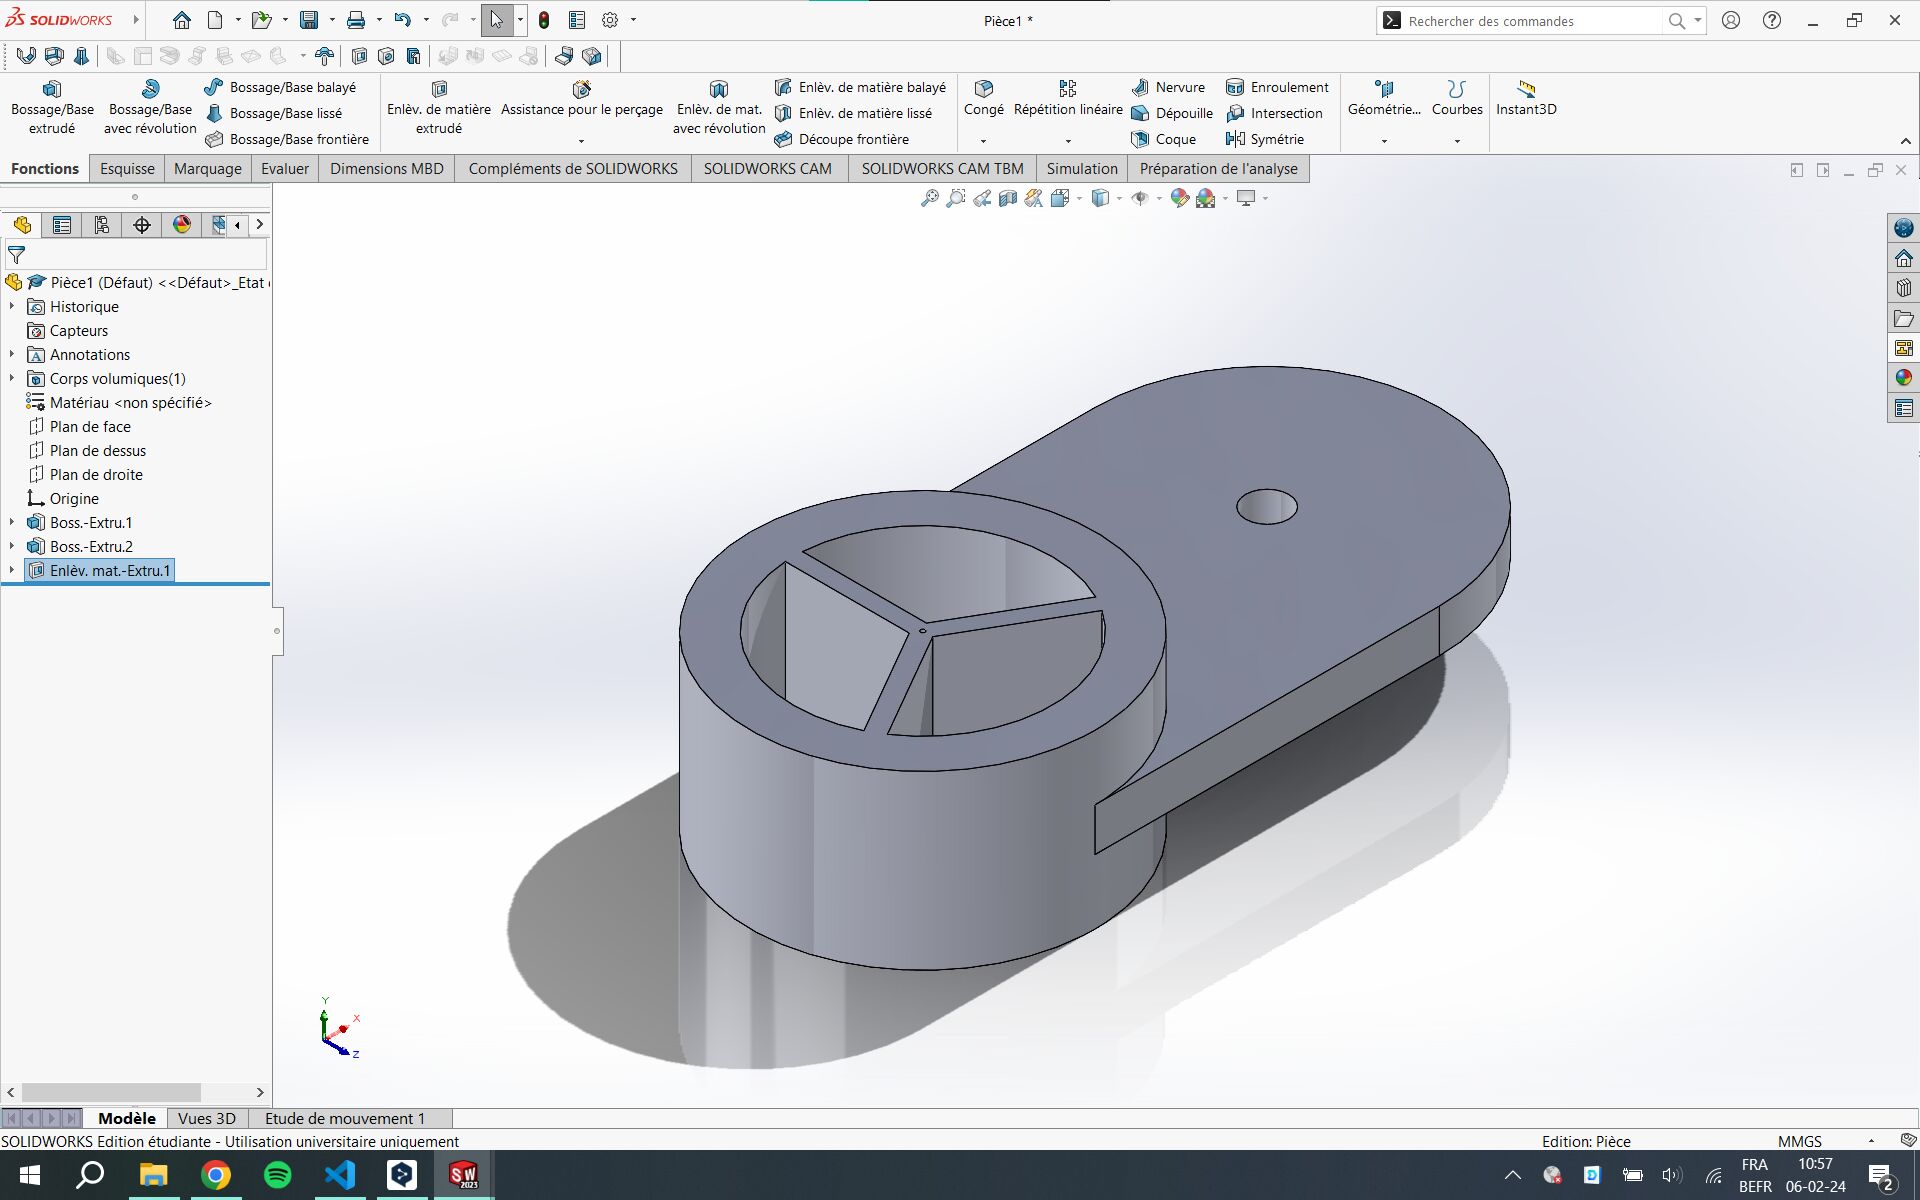
Task: Open the Options gear icon
Action: 610,20
